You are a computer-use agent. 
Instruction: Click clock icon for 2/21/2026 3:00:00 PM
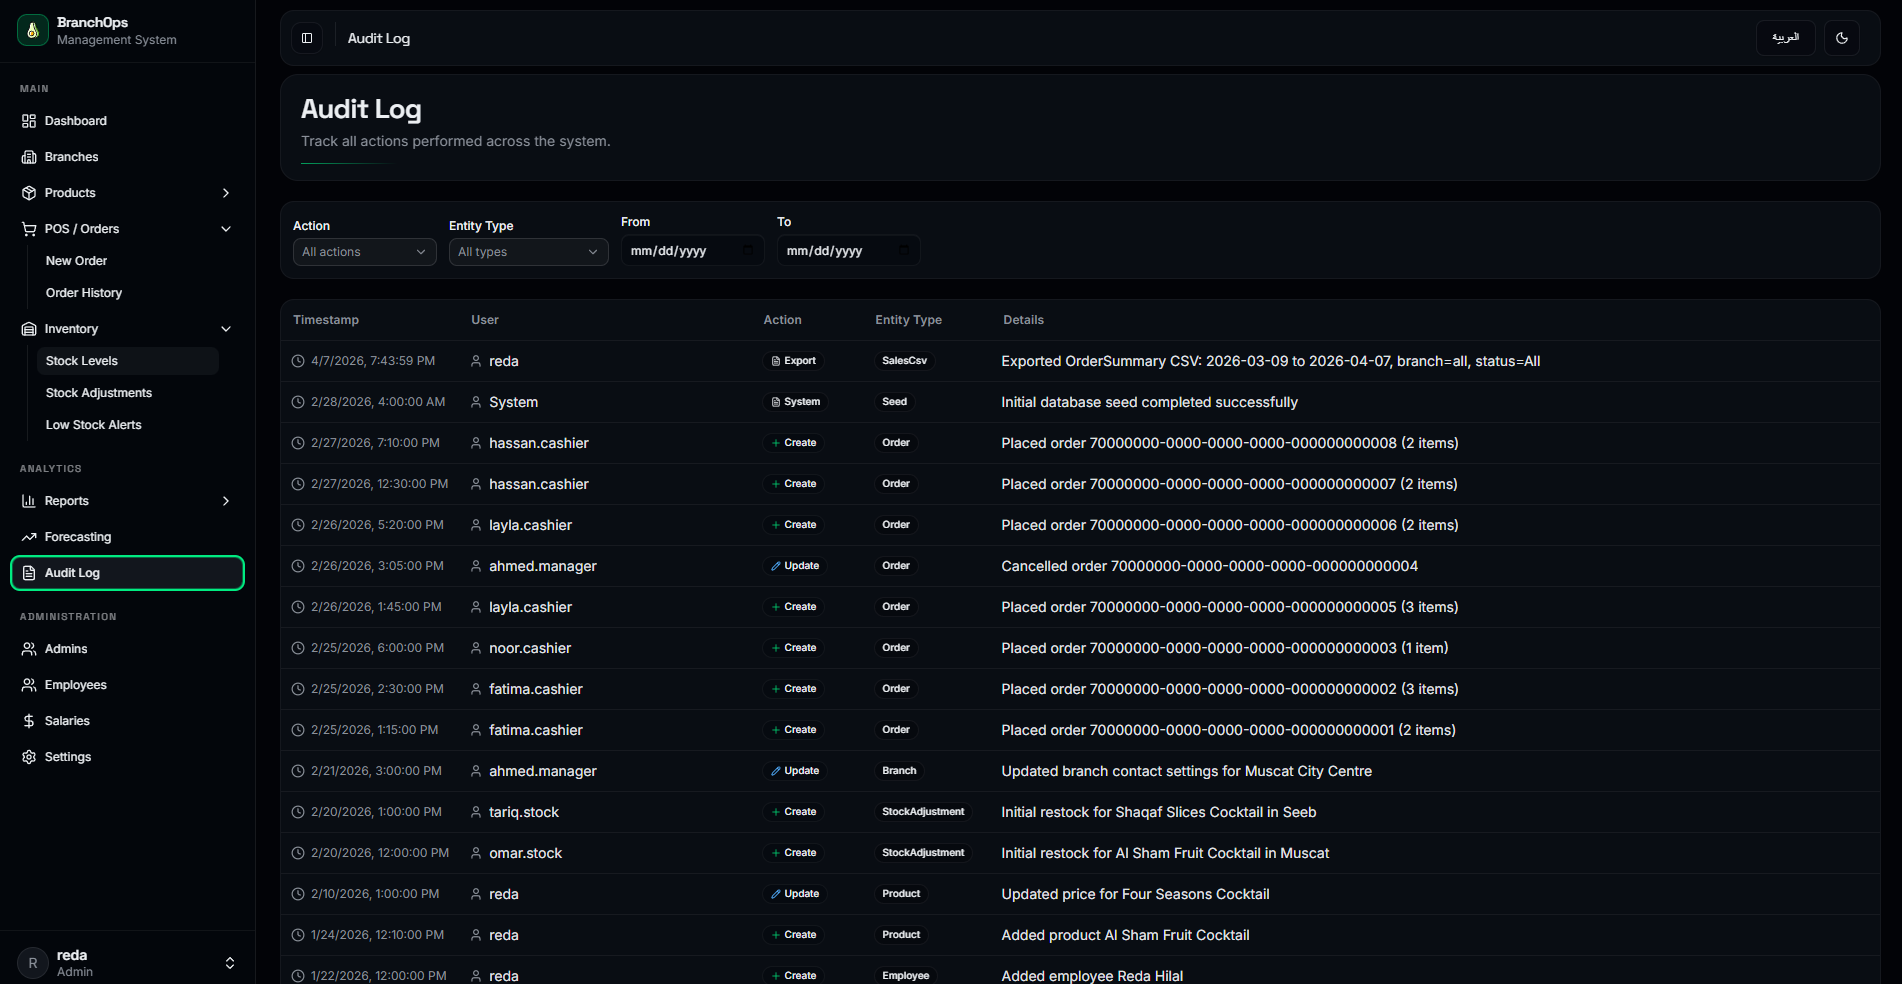click(298, 771)
